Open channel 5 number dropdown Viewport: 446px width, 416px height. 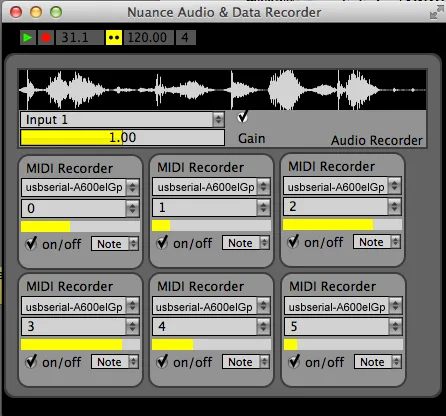coord(343,326)
